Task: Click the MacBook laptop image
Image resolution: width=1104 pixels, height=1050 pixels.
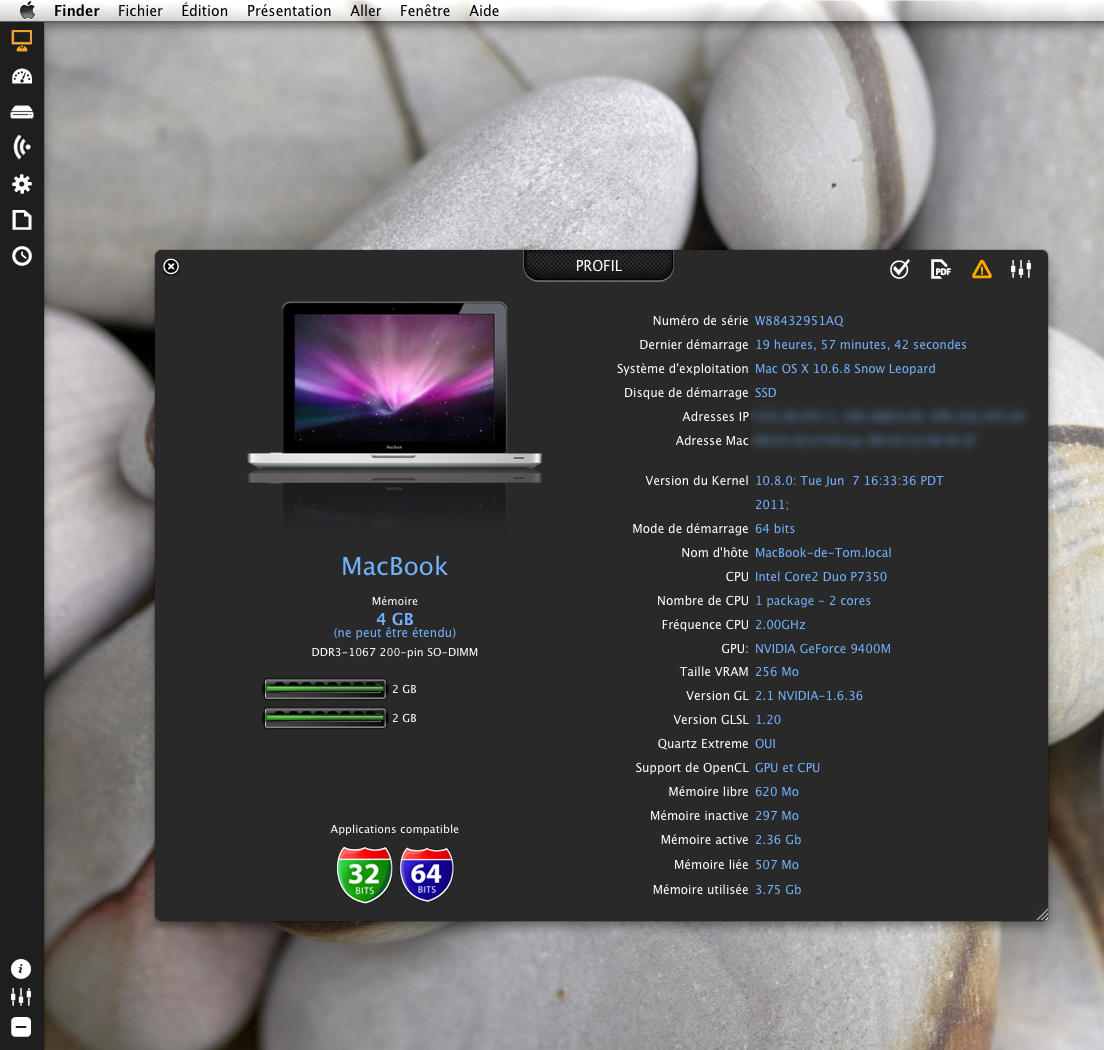Action: point(394,385)
